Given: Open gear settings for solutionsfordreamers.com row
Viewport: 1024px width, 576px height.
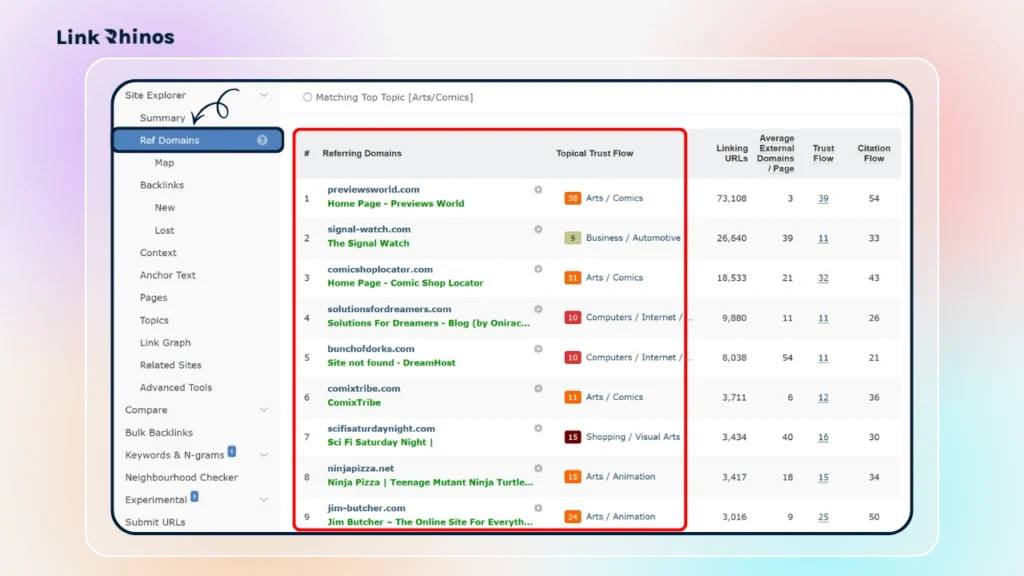Looking at the screenshot, I should coord(538,309).
